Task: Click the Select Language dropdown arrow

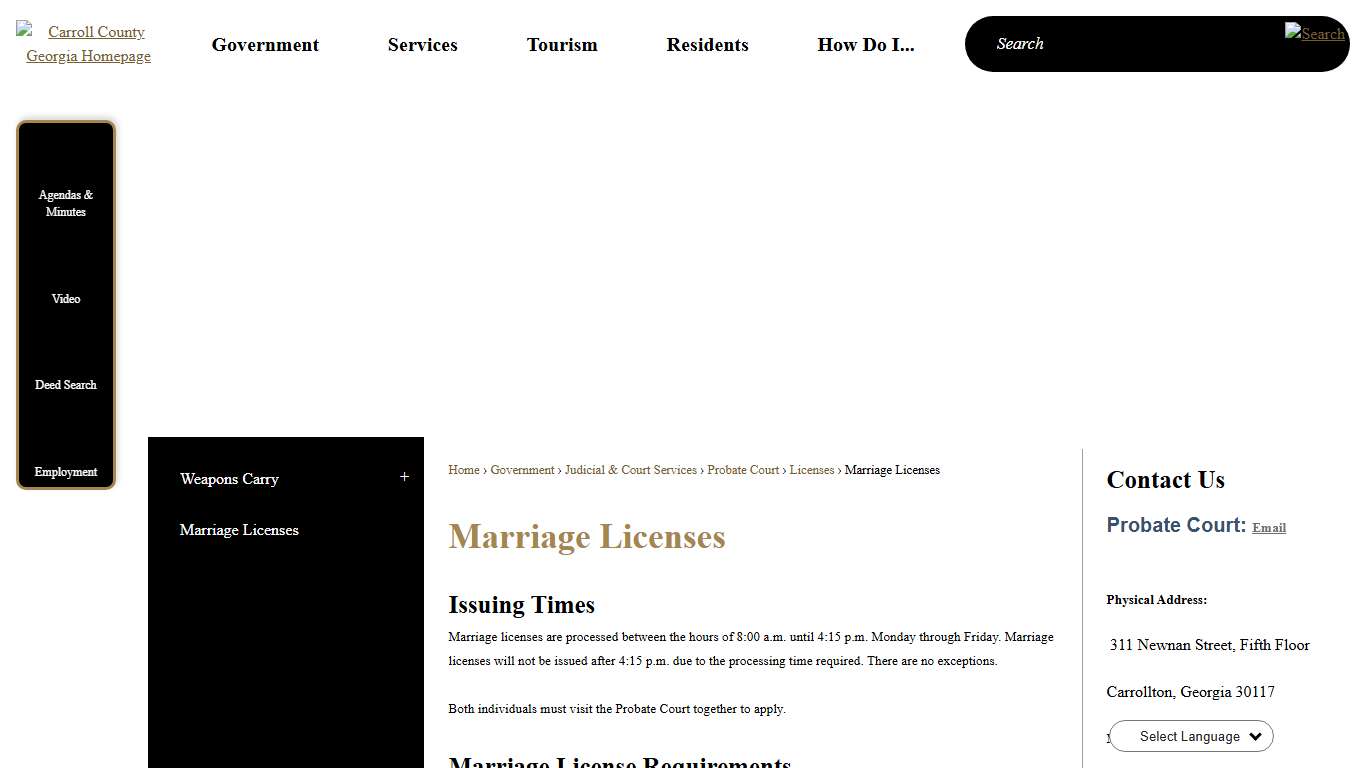Action: click(x=1255, y=736)
